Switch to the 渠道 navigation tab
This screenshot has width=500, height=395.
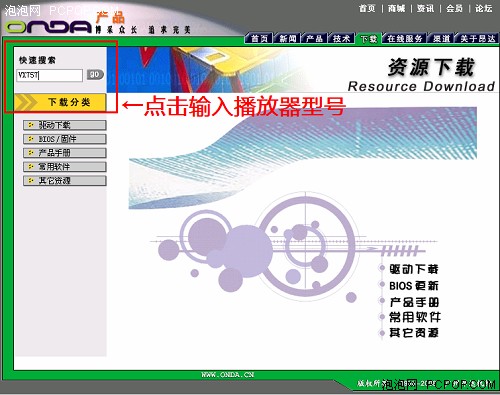pos(441,39)
